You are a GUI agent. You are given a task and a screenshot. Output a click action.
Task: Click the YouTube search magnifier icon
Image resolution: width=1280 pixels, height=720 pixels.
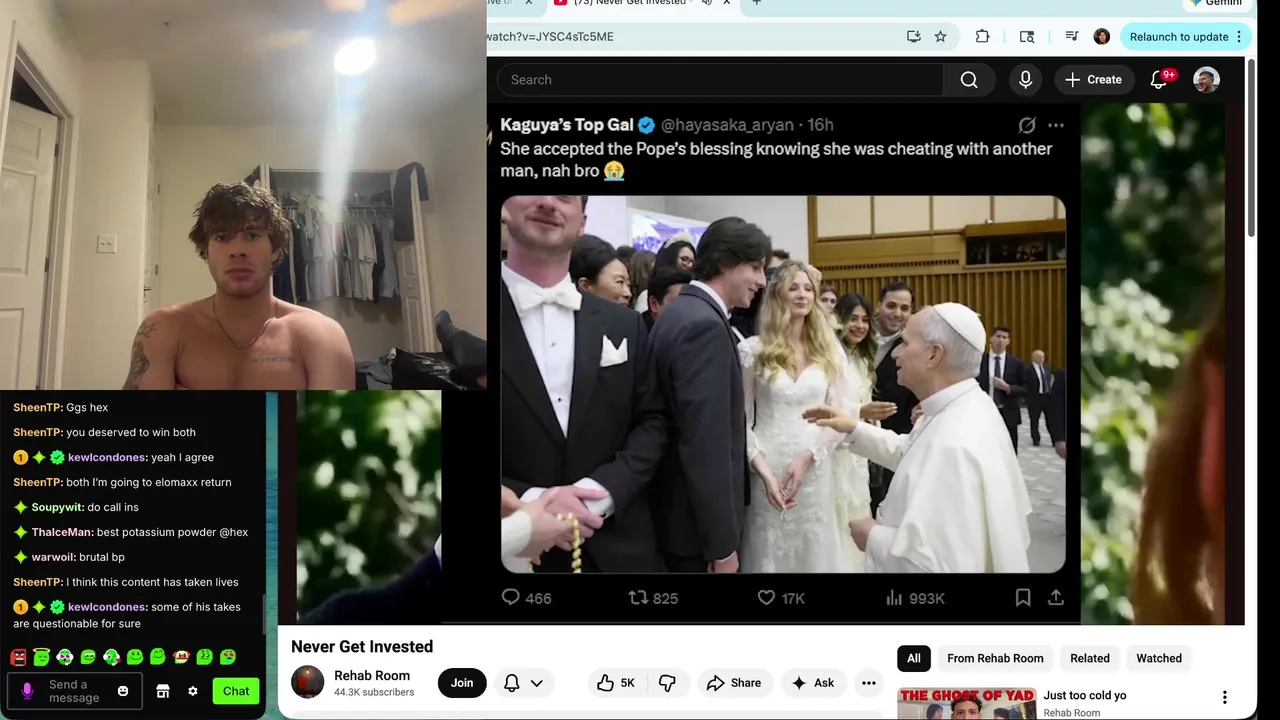[x=969, y=80]
